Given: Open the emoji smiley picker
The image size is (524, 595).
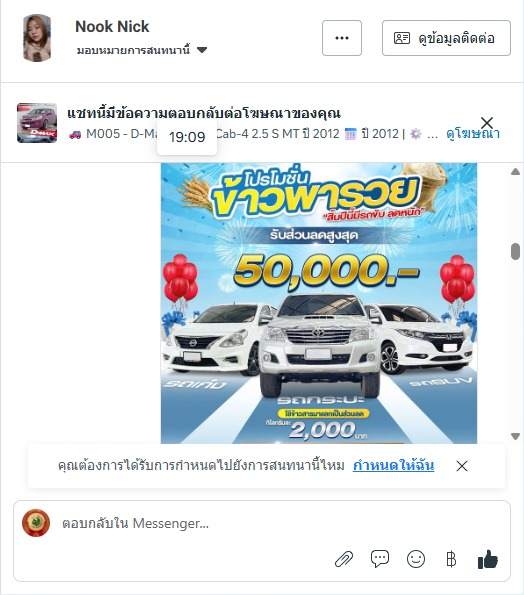Looking at the screenshot, I should click(x=416, y=559).
